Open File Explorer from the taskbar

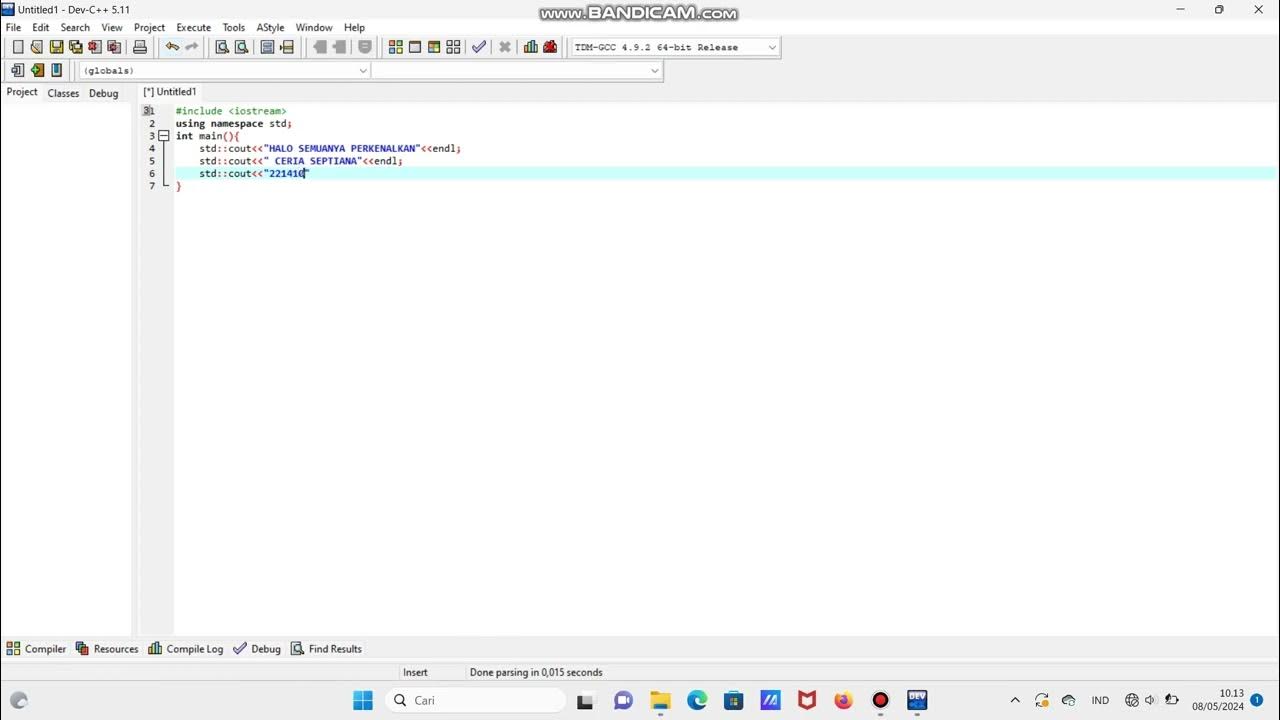(660, 700)
